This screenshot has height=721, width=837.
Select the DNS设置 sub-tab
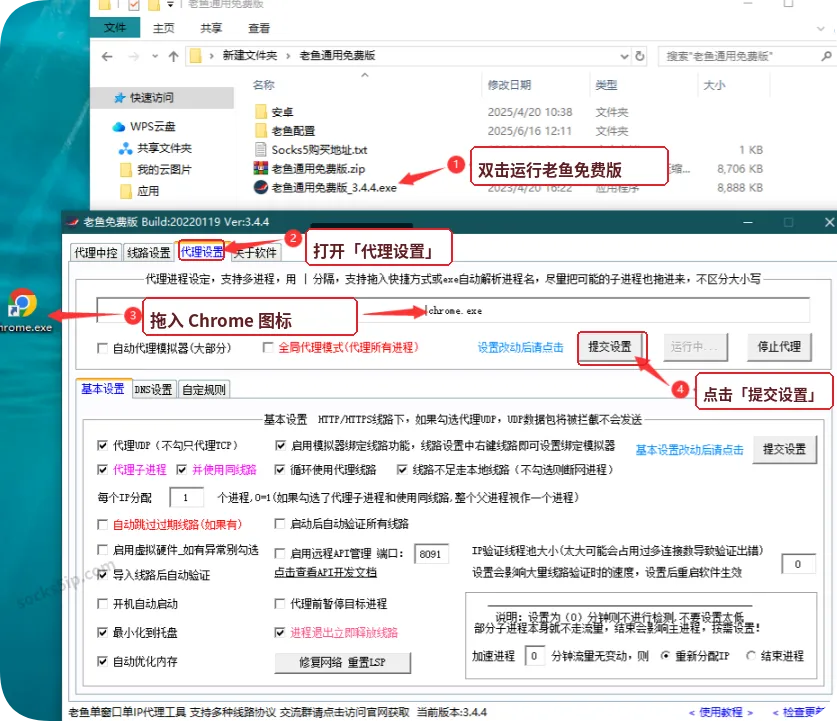[x=153, y=390]
